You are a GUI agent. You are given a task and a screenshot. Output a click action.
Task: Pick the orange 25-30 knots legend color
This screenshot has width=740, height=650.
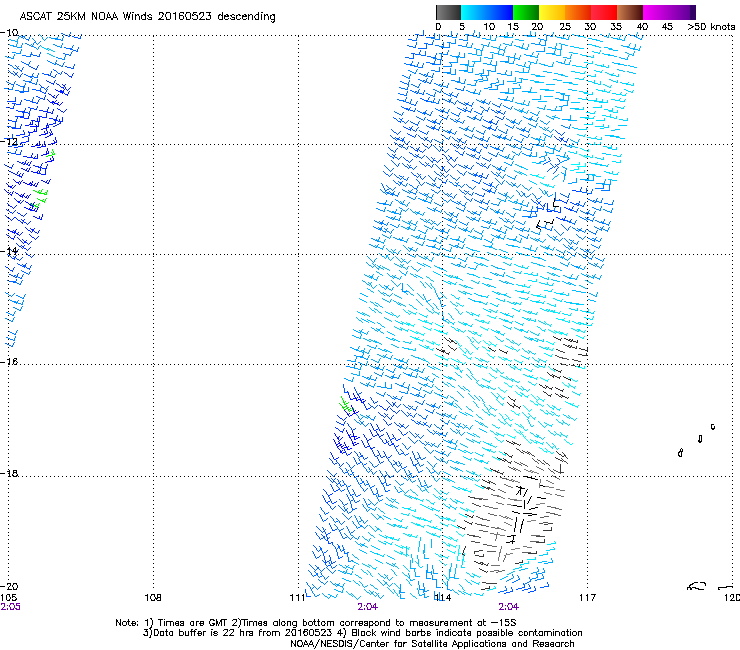tap(578, 12)
